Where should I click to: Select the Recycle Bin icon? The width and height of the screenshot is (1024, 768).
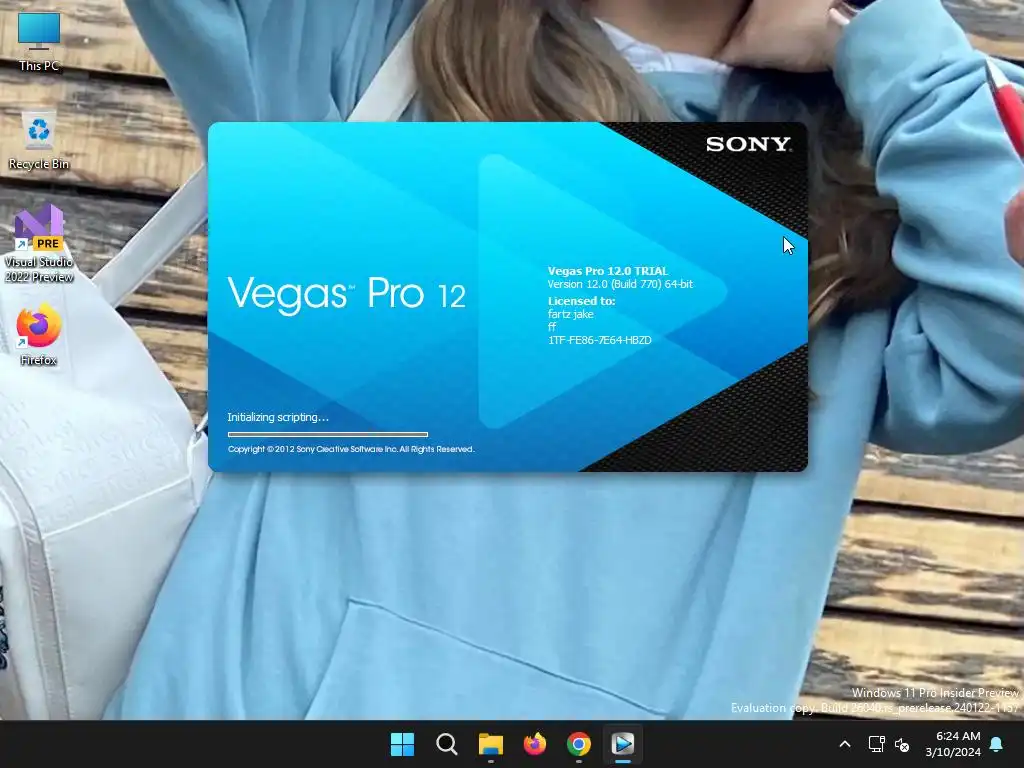pos(39,140)
